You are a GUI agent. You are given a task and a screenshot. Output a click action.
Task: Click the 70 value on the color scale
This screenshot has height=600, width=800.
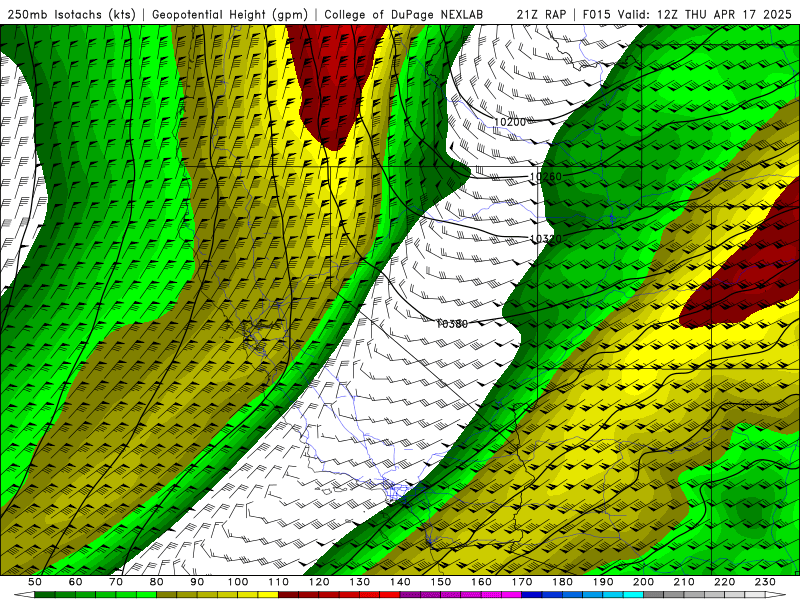pyautogui.click(x=116, y=582)
